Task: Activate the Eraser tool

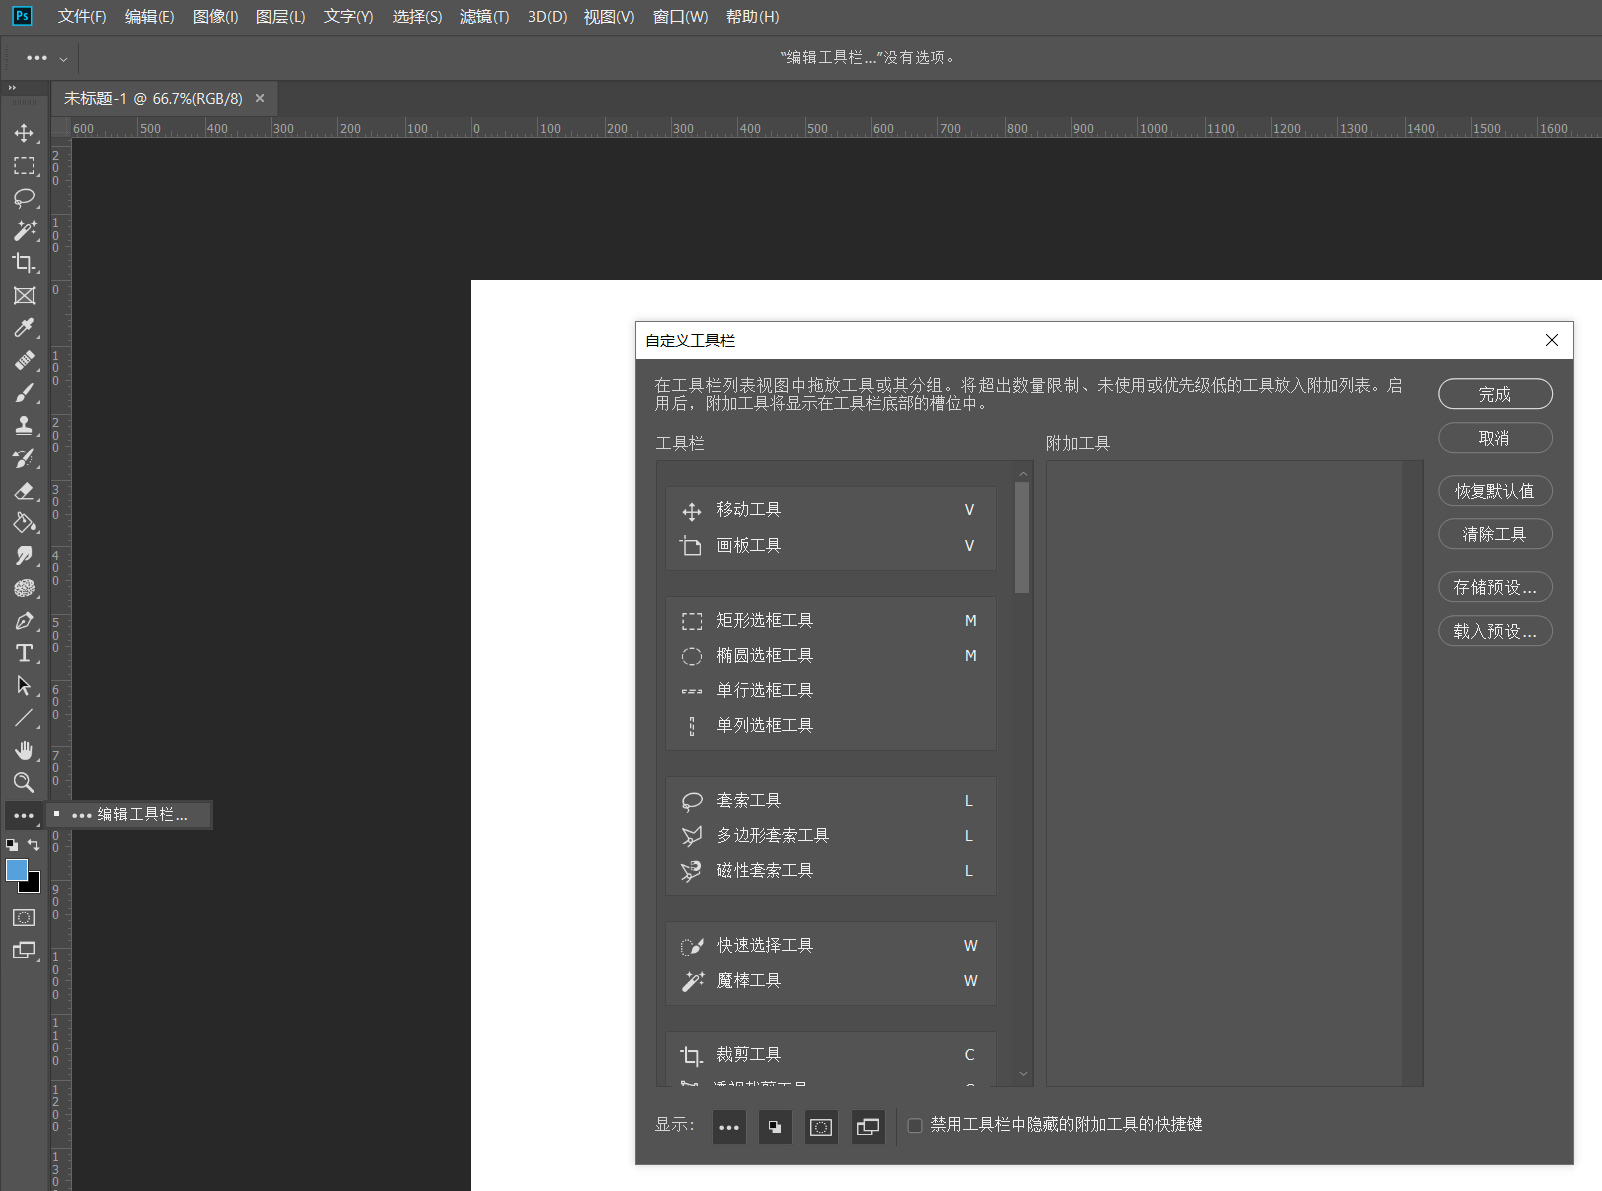Action: pyautogui.click(x=24, y=491)
